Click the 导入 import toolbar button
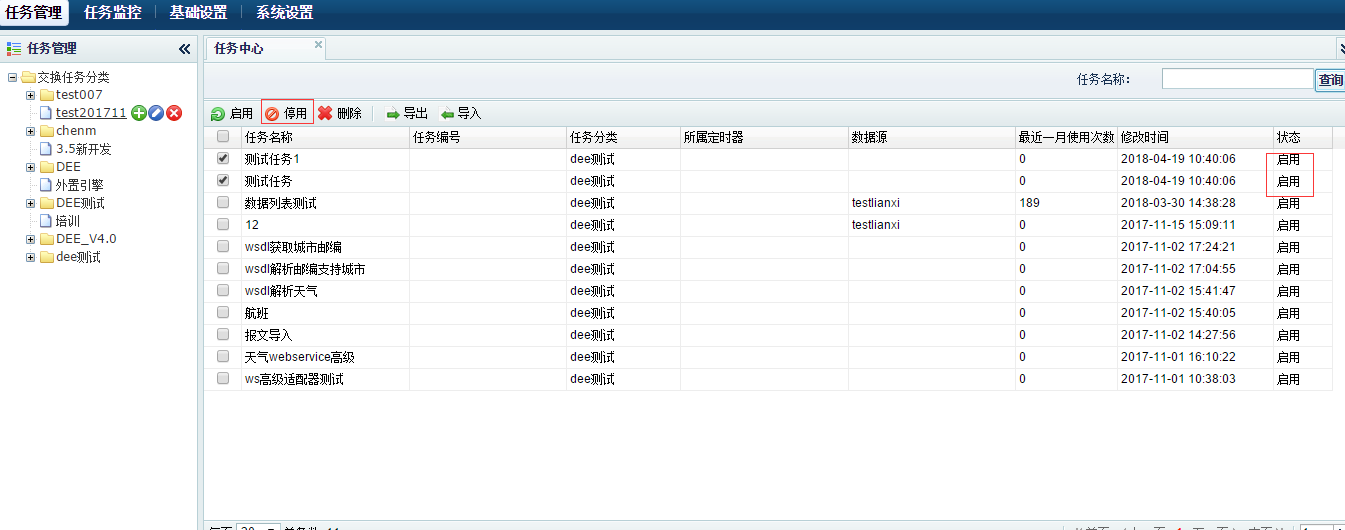The width and height of the screenshot is (1345, 530). click(x=461, y=114)
